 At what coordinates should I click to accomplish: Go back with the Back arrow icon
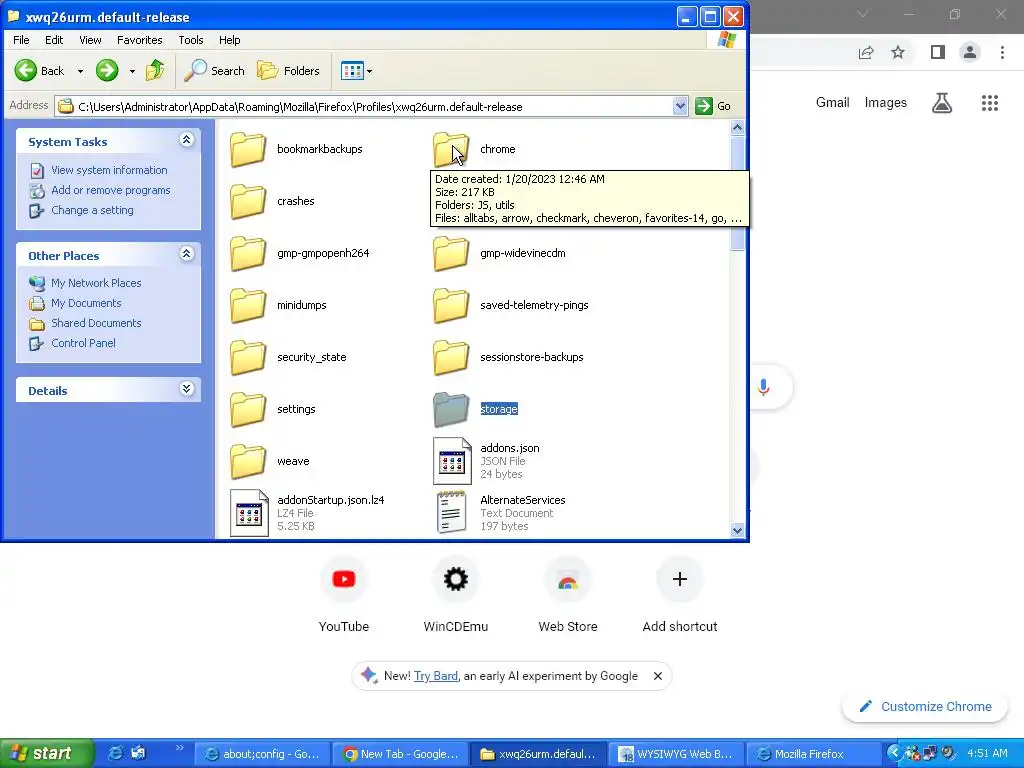click(x=26, y=71)
